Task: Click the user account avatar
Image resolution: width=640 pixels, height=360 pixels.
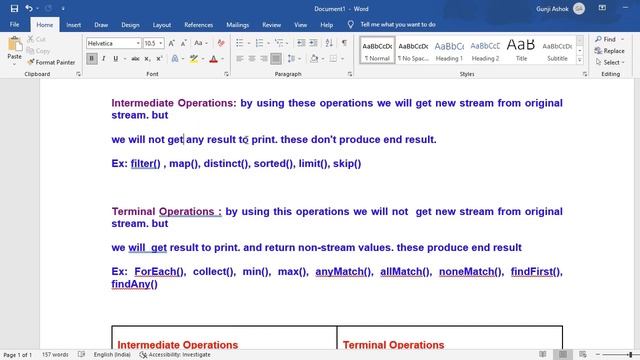Action: pyautogui.click(x=579, y=8)
